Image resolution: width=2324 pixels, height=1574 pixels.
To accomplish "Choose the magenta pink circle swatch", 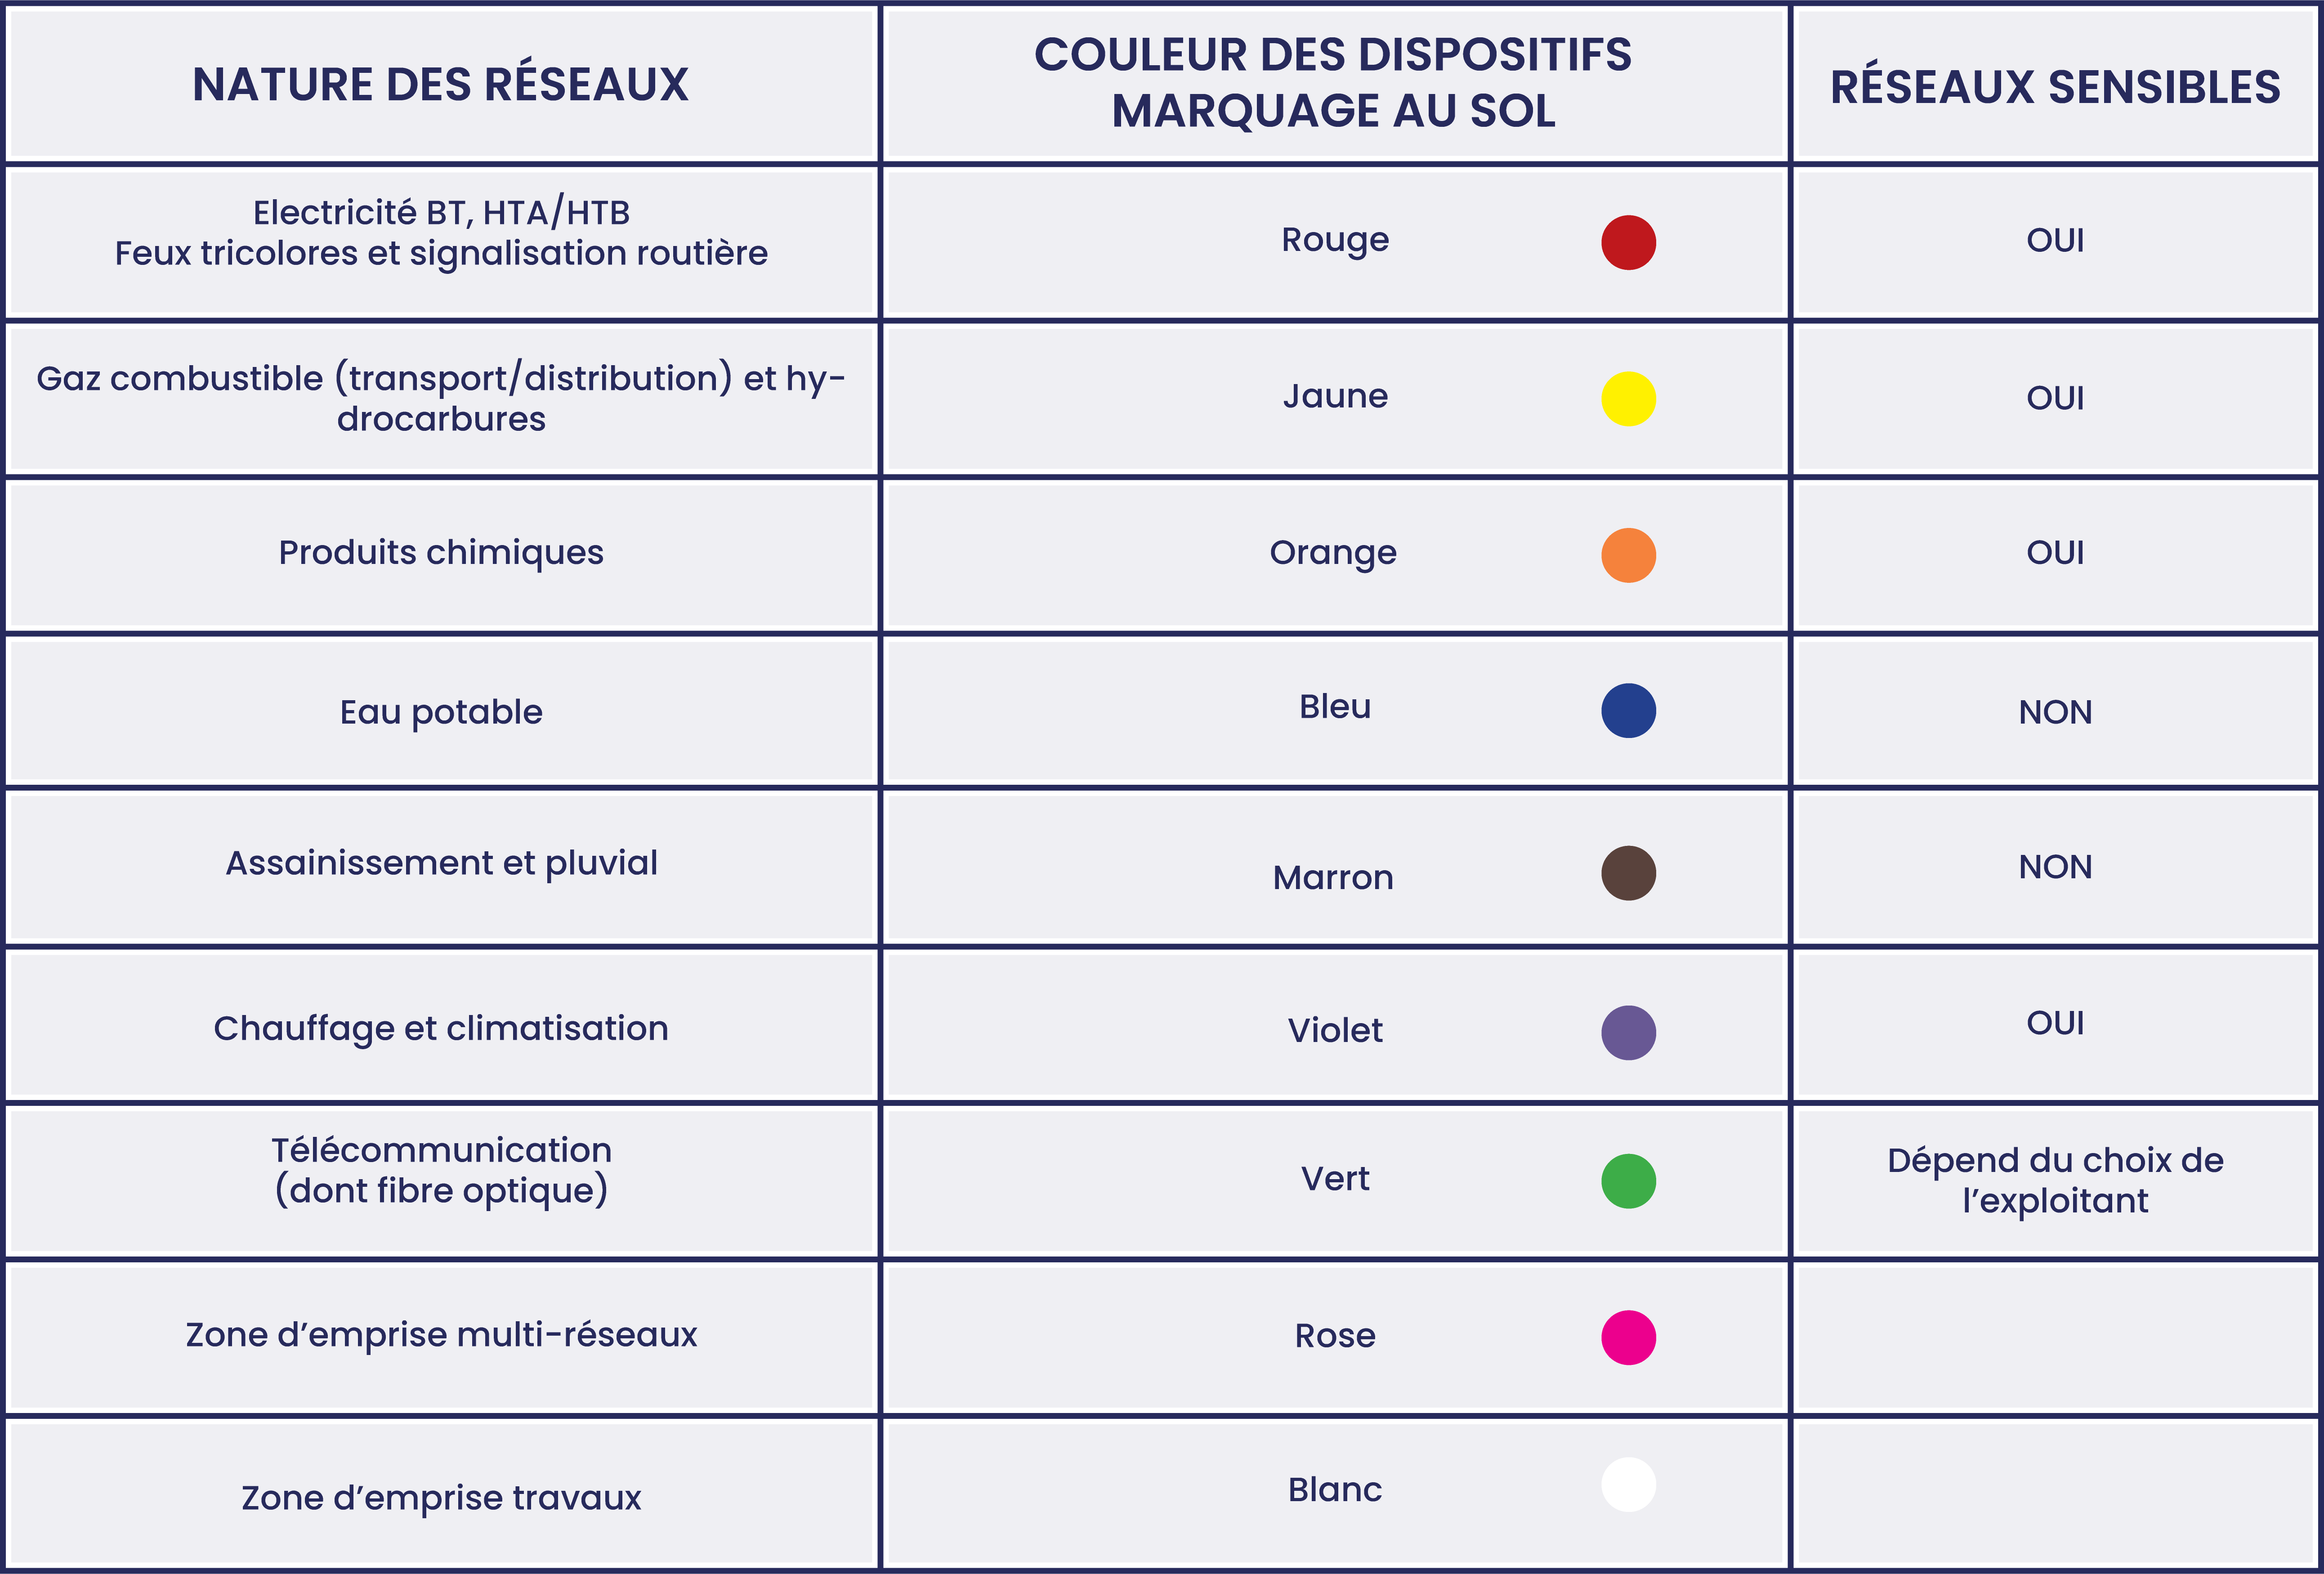I will coord(1628,1338).
